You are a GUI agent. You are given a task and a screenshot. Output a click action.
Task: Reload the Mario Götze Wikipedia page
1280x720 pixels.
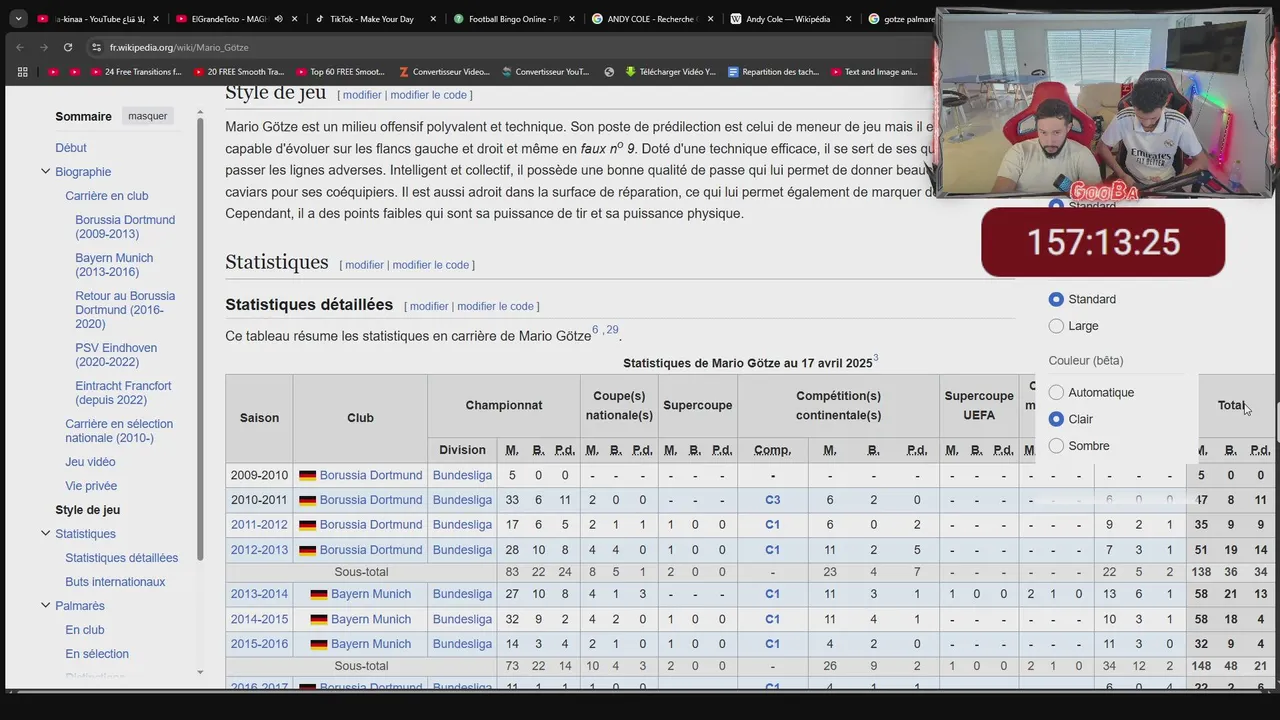pos(68,47)
